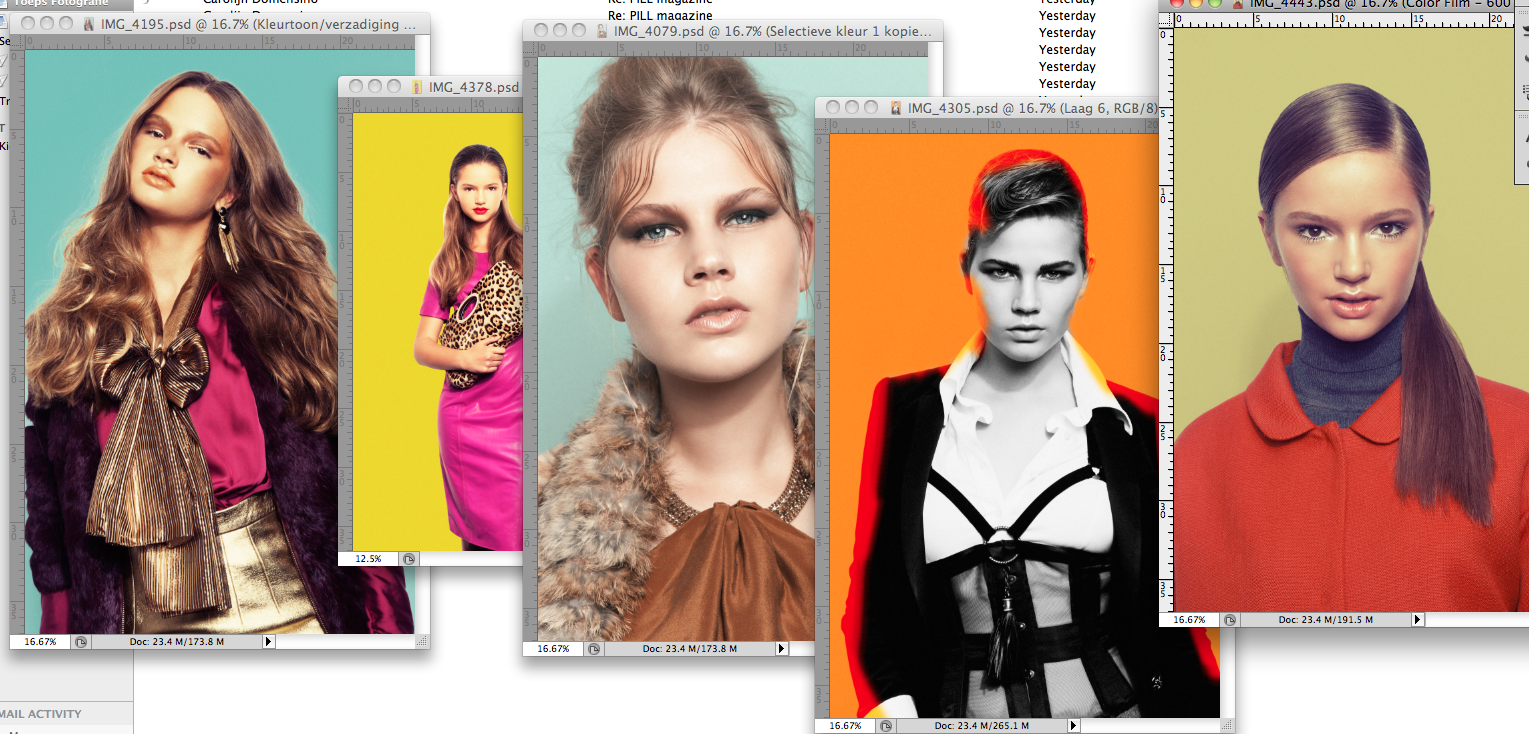Click the ruler origin corner of IMG_4443.psd

(x=1166, y=19)
